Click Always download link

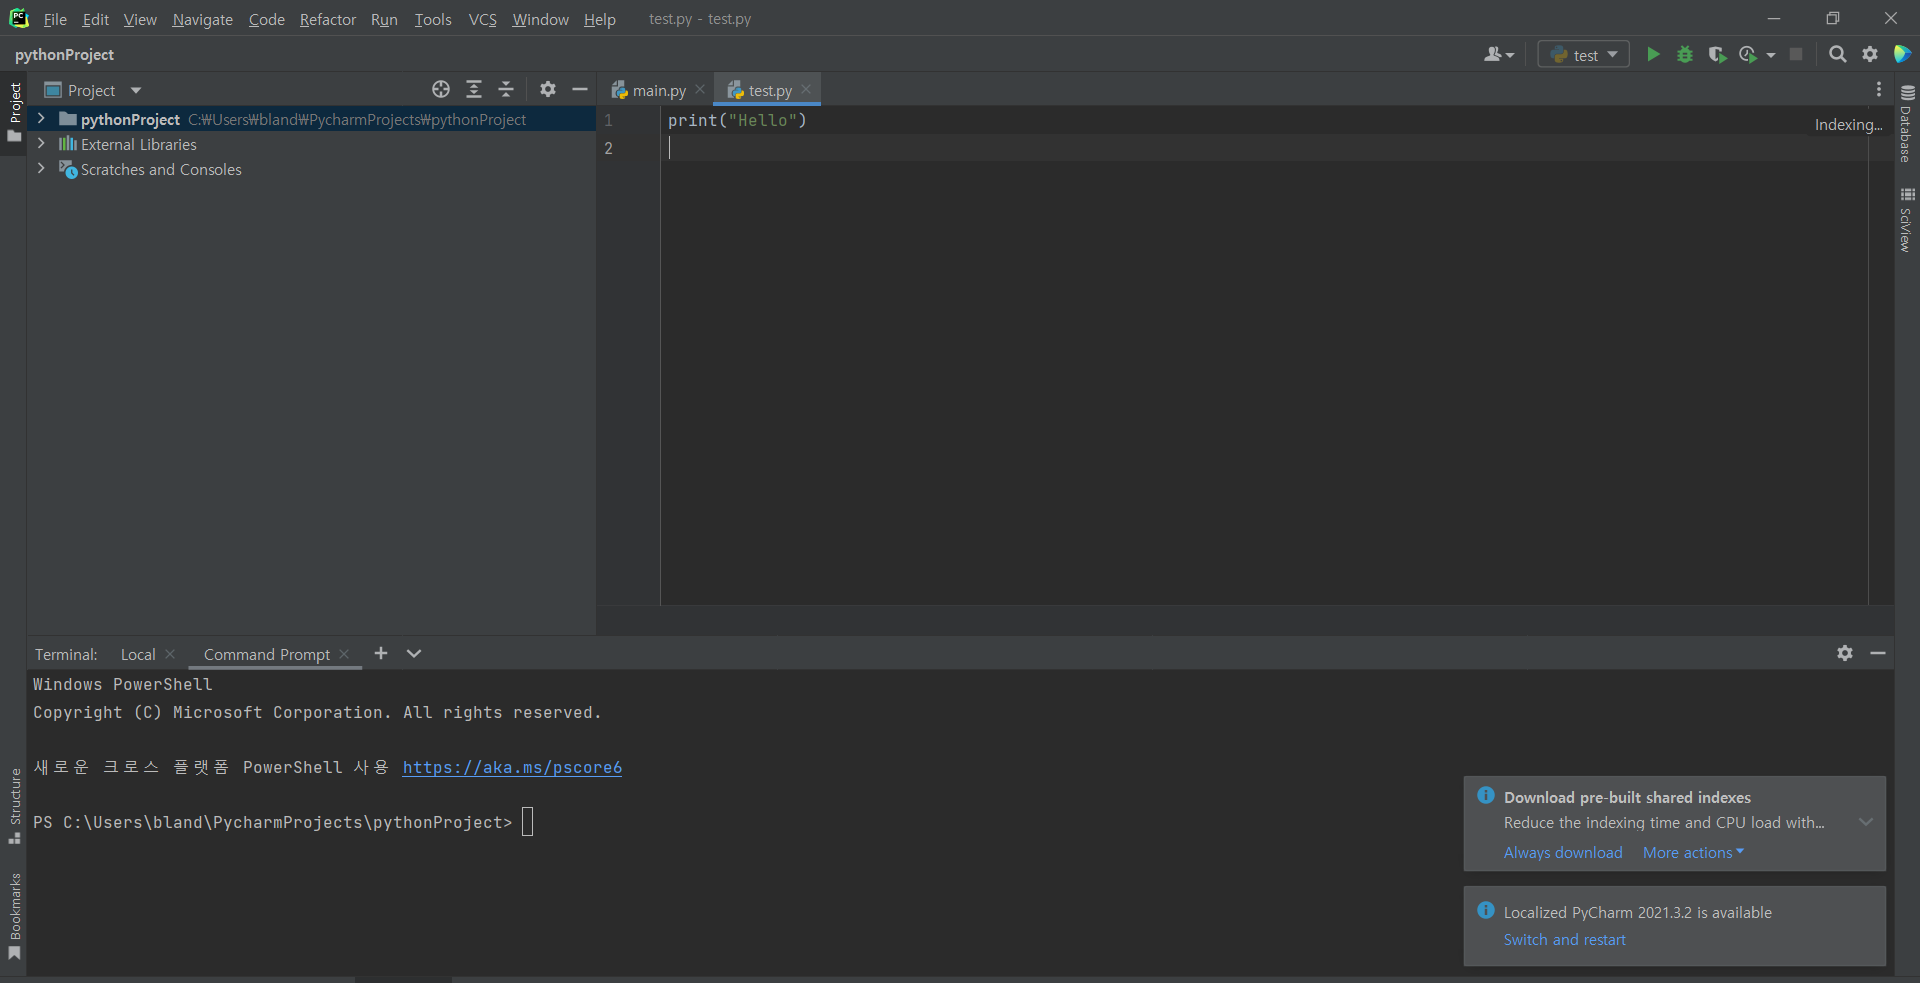coord(1563,853)
